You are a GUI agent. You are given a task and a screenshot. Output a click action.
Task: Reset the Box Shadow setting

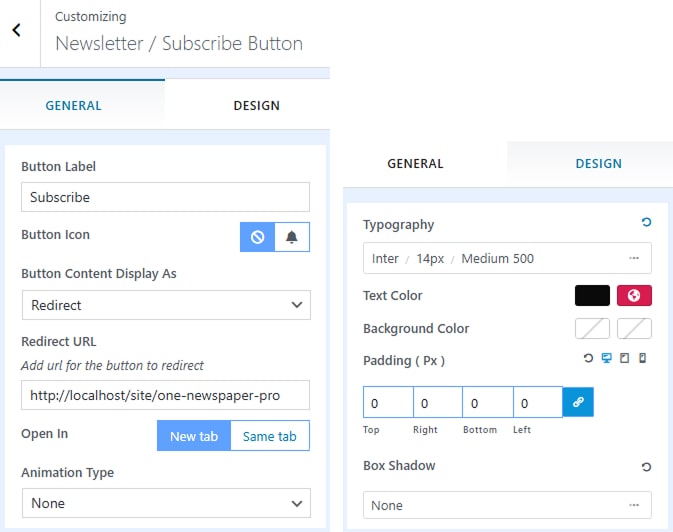point(646,466)
